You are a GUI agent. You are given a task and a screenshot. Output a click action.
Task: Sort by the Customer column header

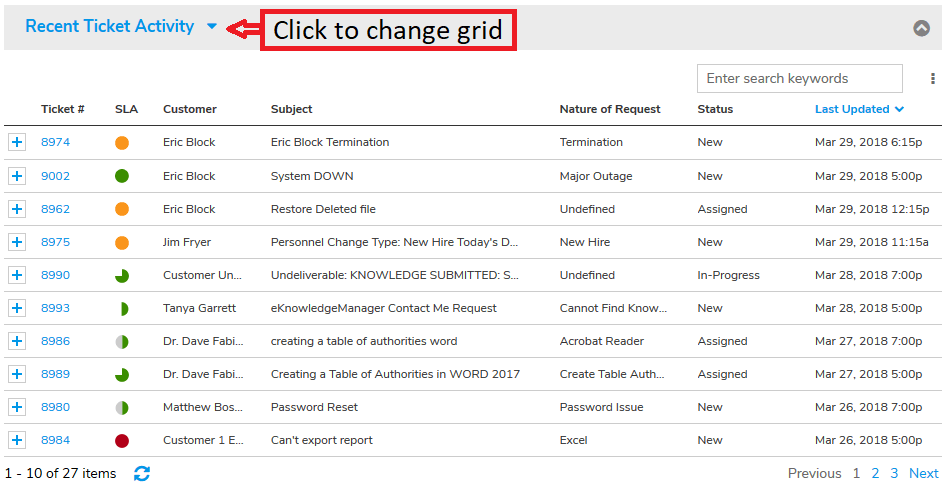189,110
